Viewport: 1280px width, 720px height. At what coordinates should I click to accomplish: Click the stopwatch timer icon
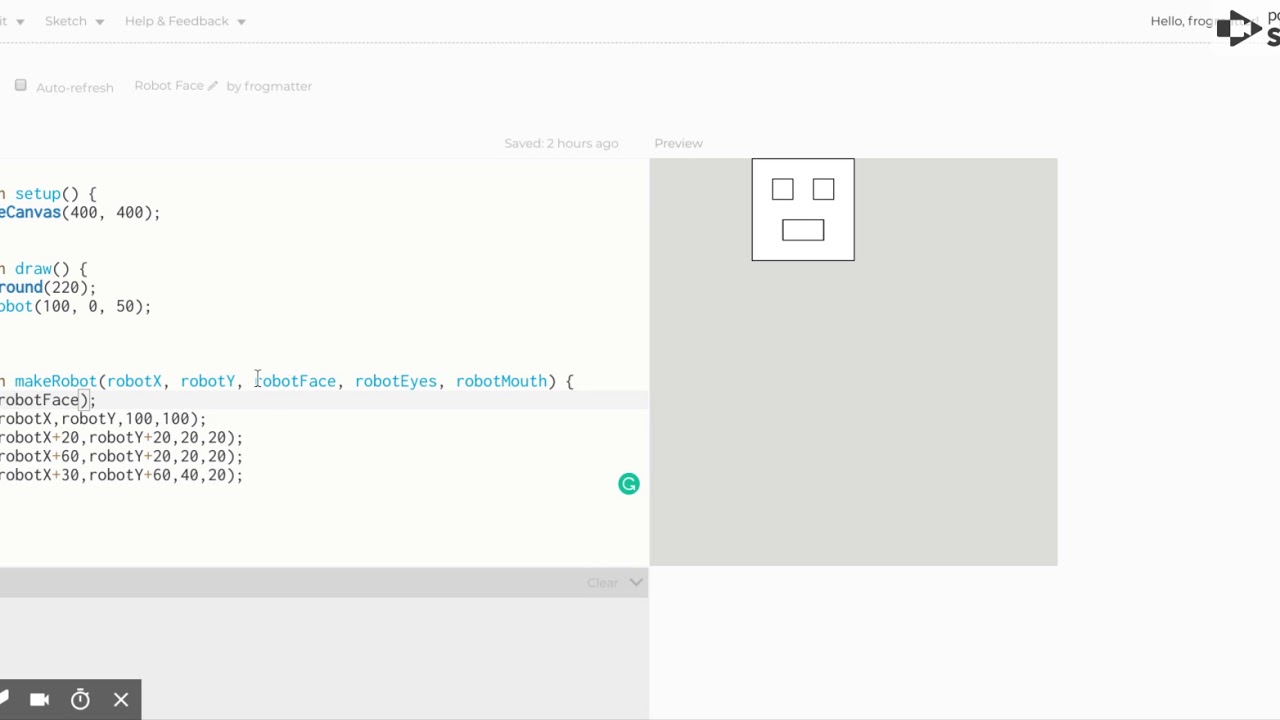(x=80, y=700)
